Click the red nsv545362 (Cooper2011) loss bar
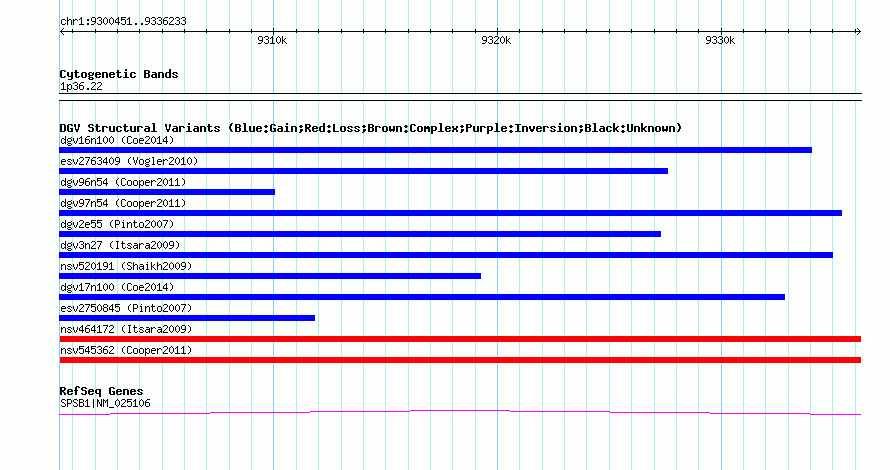890x470 pixels. 460,360
